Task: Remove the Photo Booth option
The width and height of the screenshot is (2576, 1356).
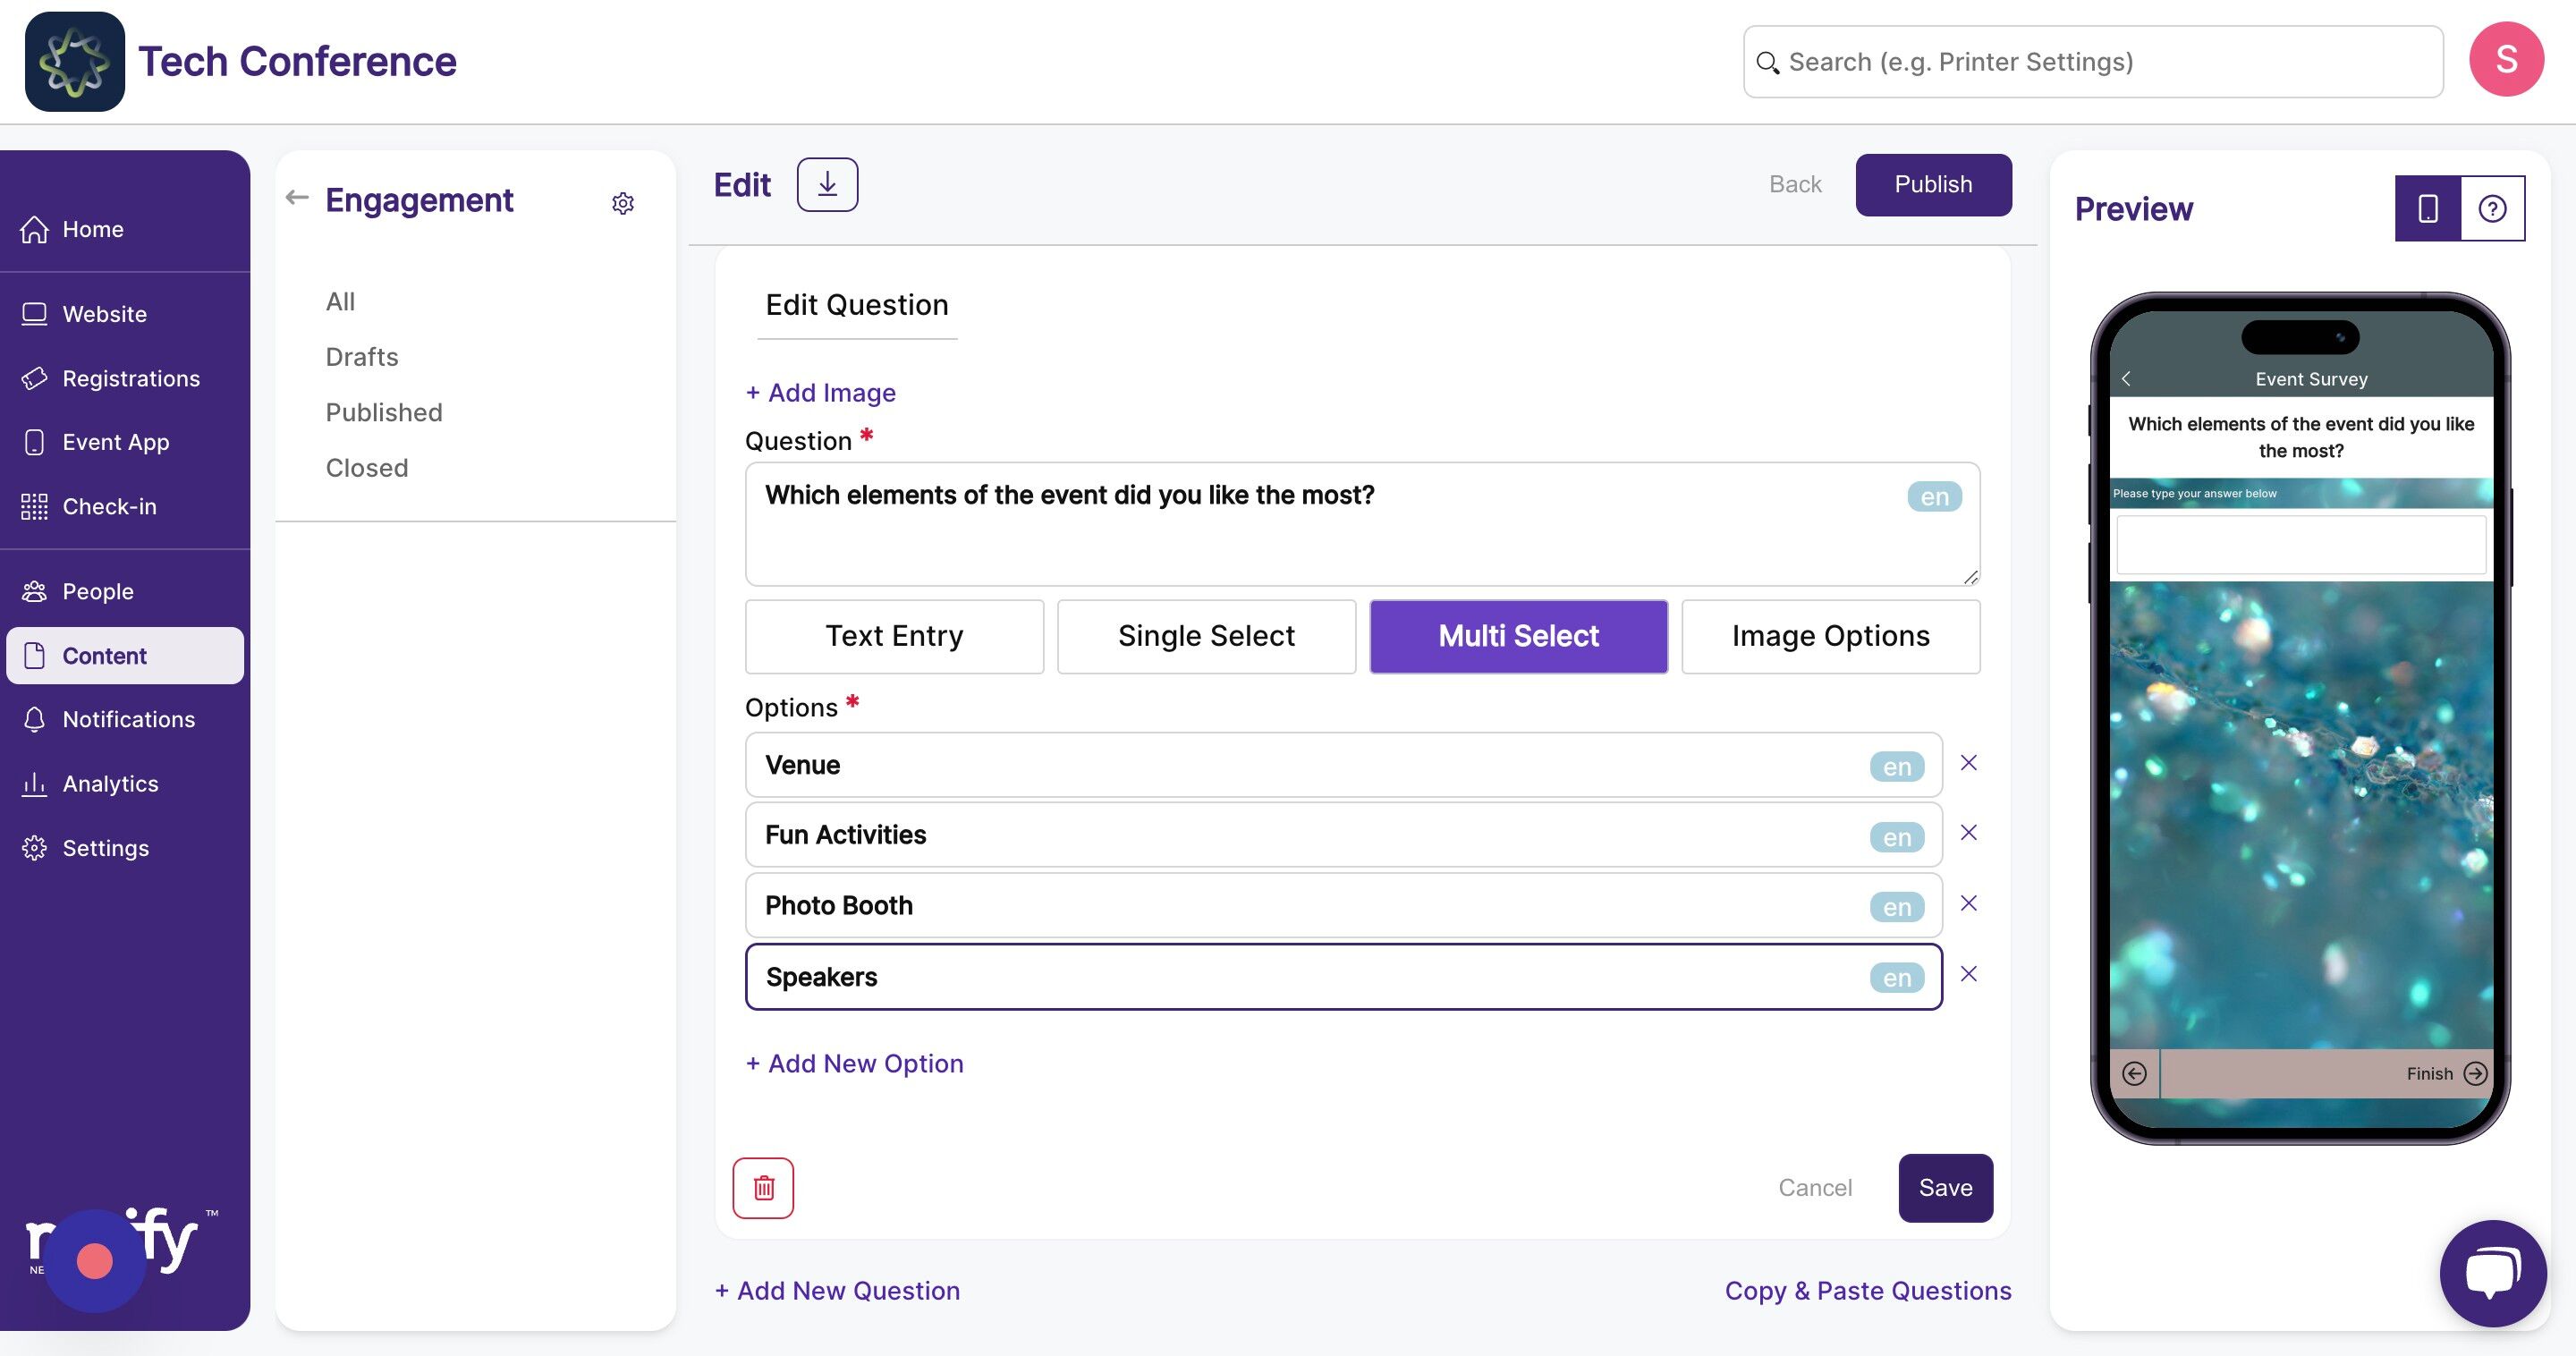Action: [x=1968, y=903]
